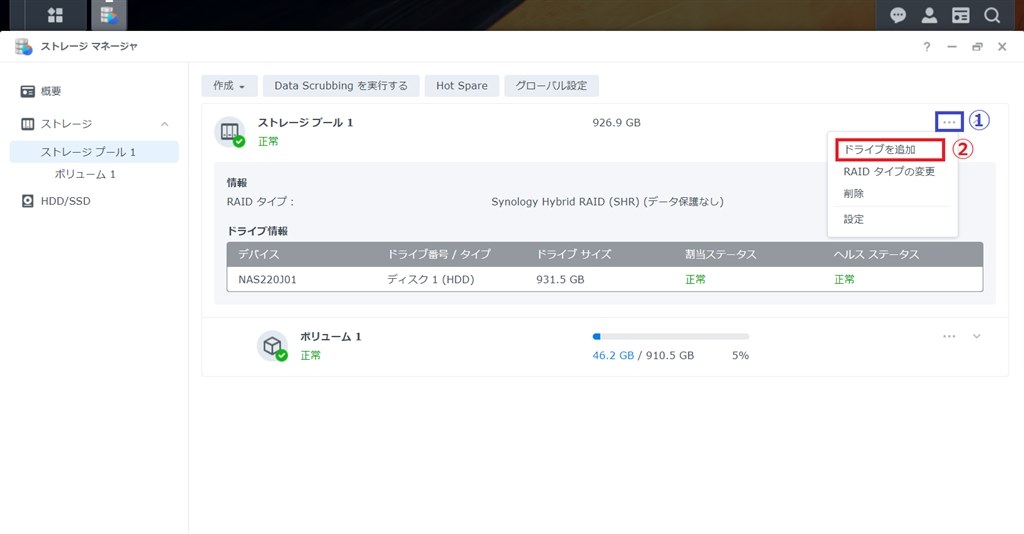
Task: Select ボリューム 1 in sidebar
Action: pyautogui.click(x=85, y=174)
